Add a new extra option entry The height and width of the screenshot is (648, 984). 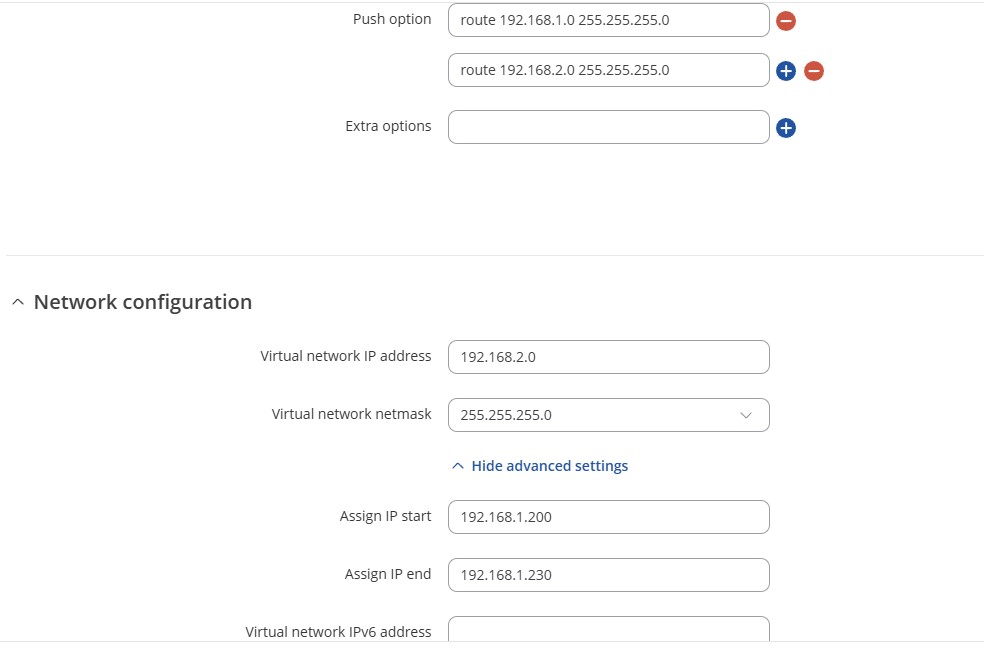(x=786, y=128)
